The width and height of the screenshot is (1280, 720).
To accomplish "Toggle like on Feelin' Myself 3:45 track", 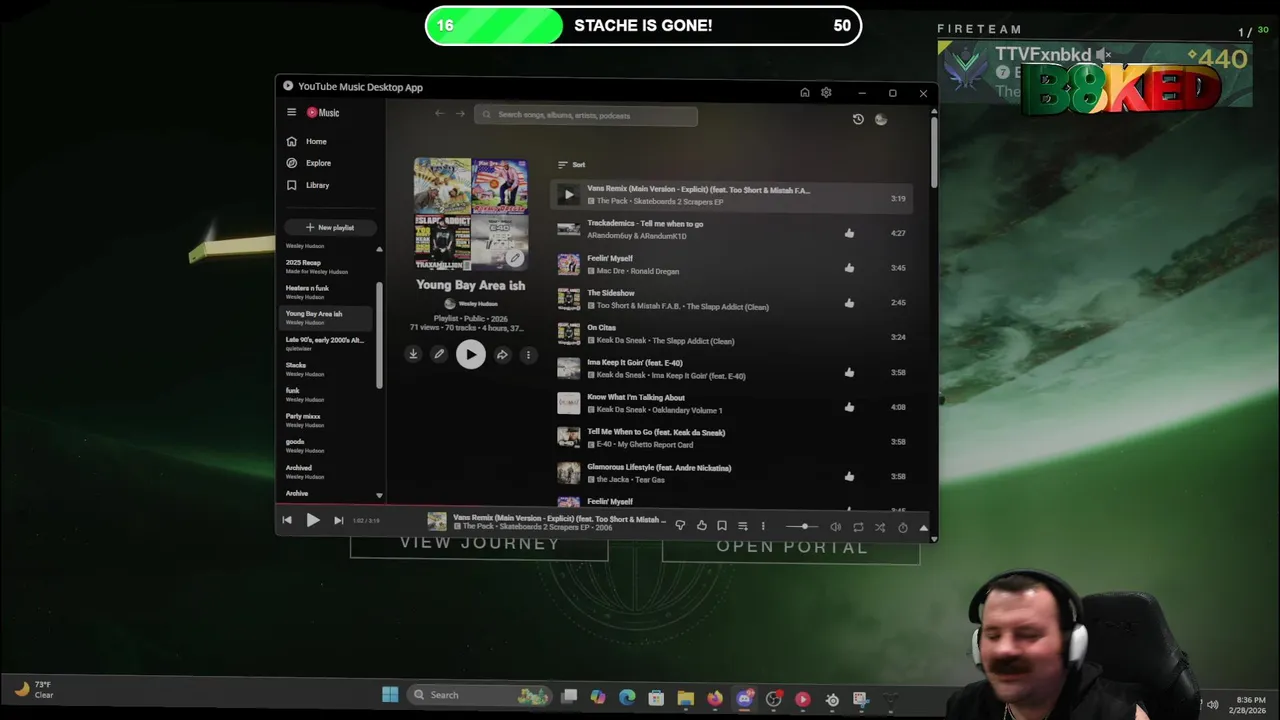I will 849,268.
